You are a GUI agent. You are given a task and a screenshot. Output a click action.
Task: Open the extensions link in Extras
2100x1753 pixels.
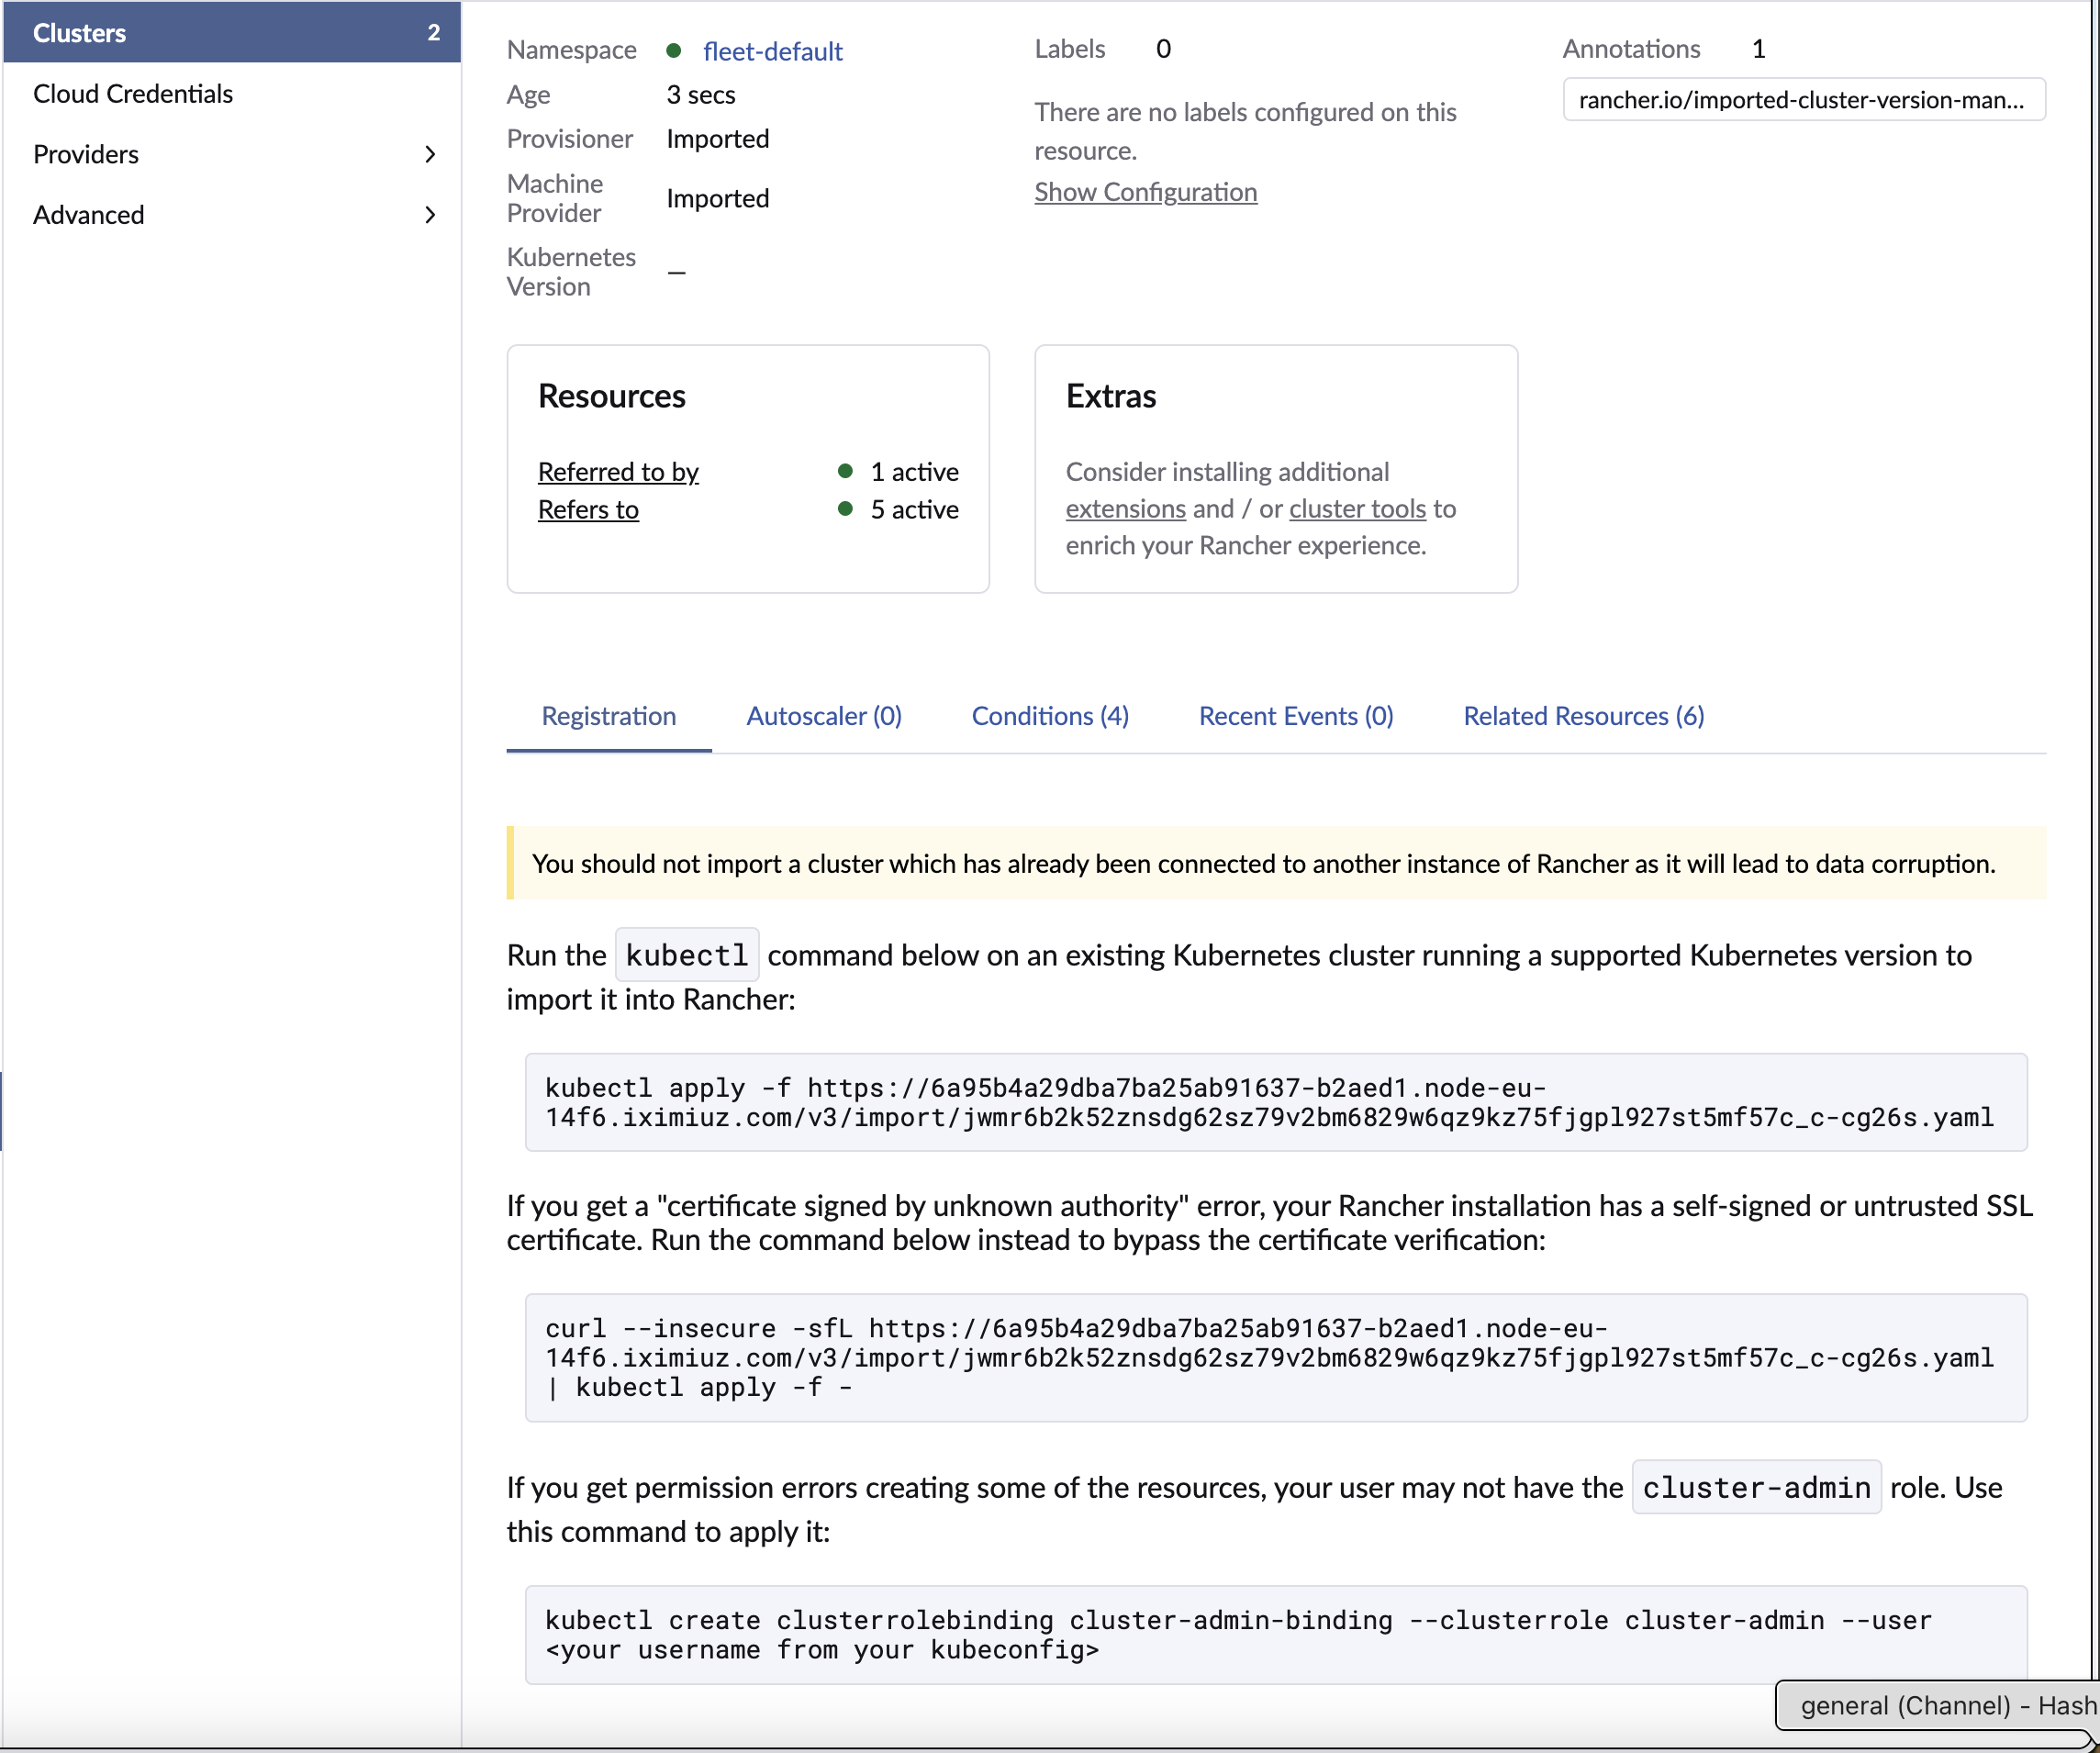point(1125,508)
